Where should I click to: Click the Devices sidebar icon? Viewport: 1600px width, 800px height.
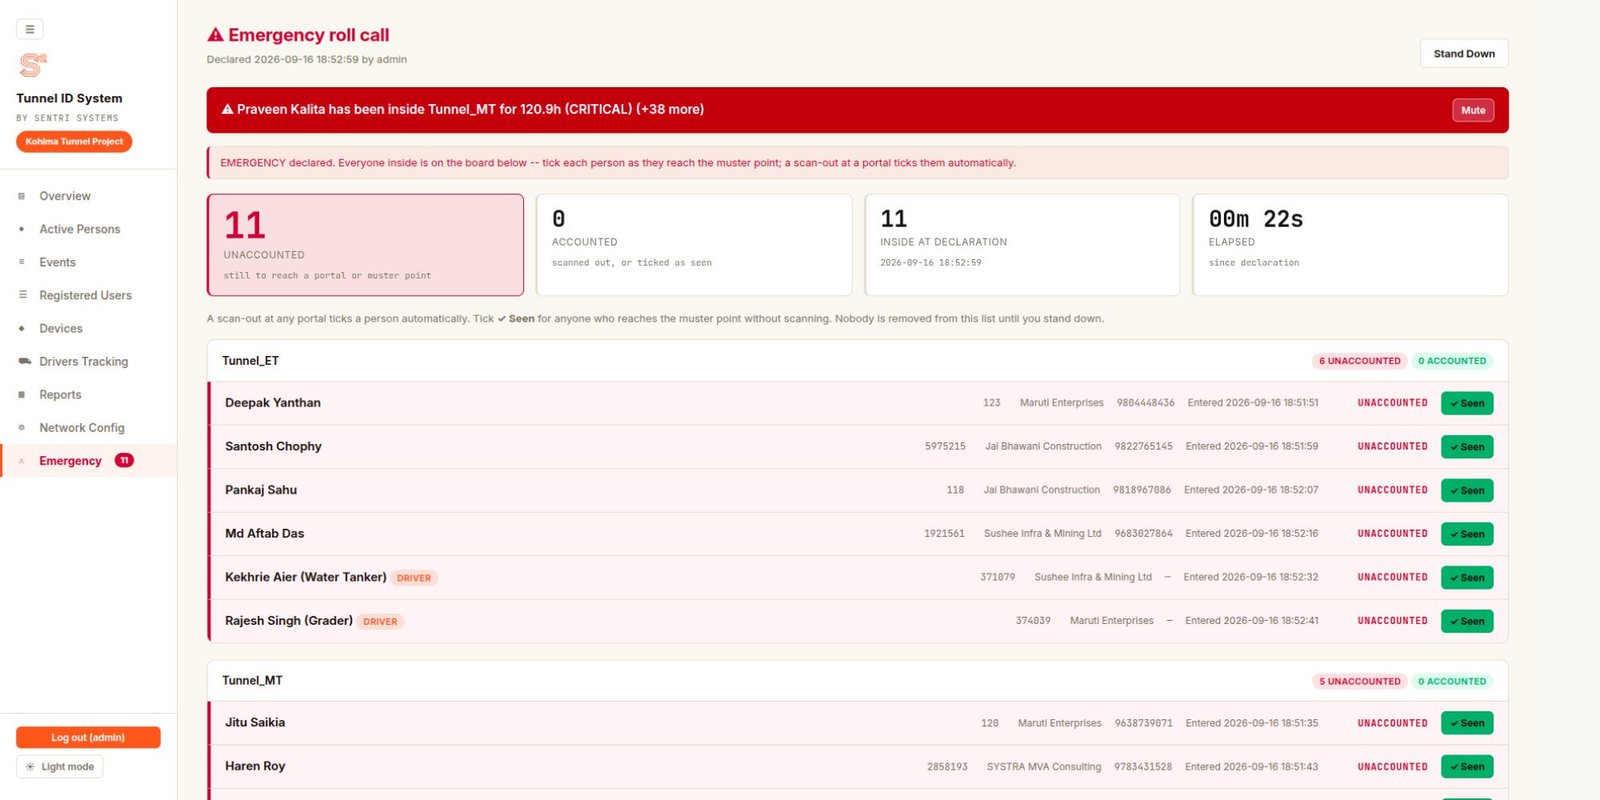pyautogui.click(x=22, y=328)
